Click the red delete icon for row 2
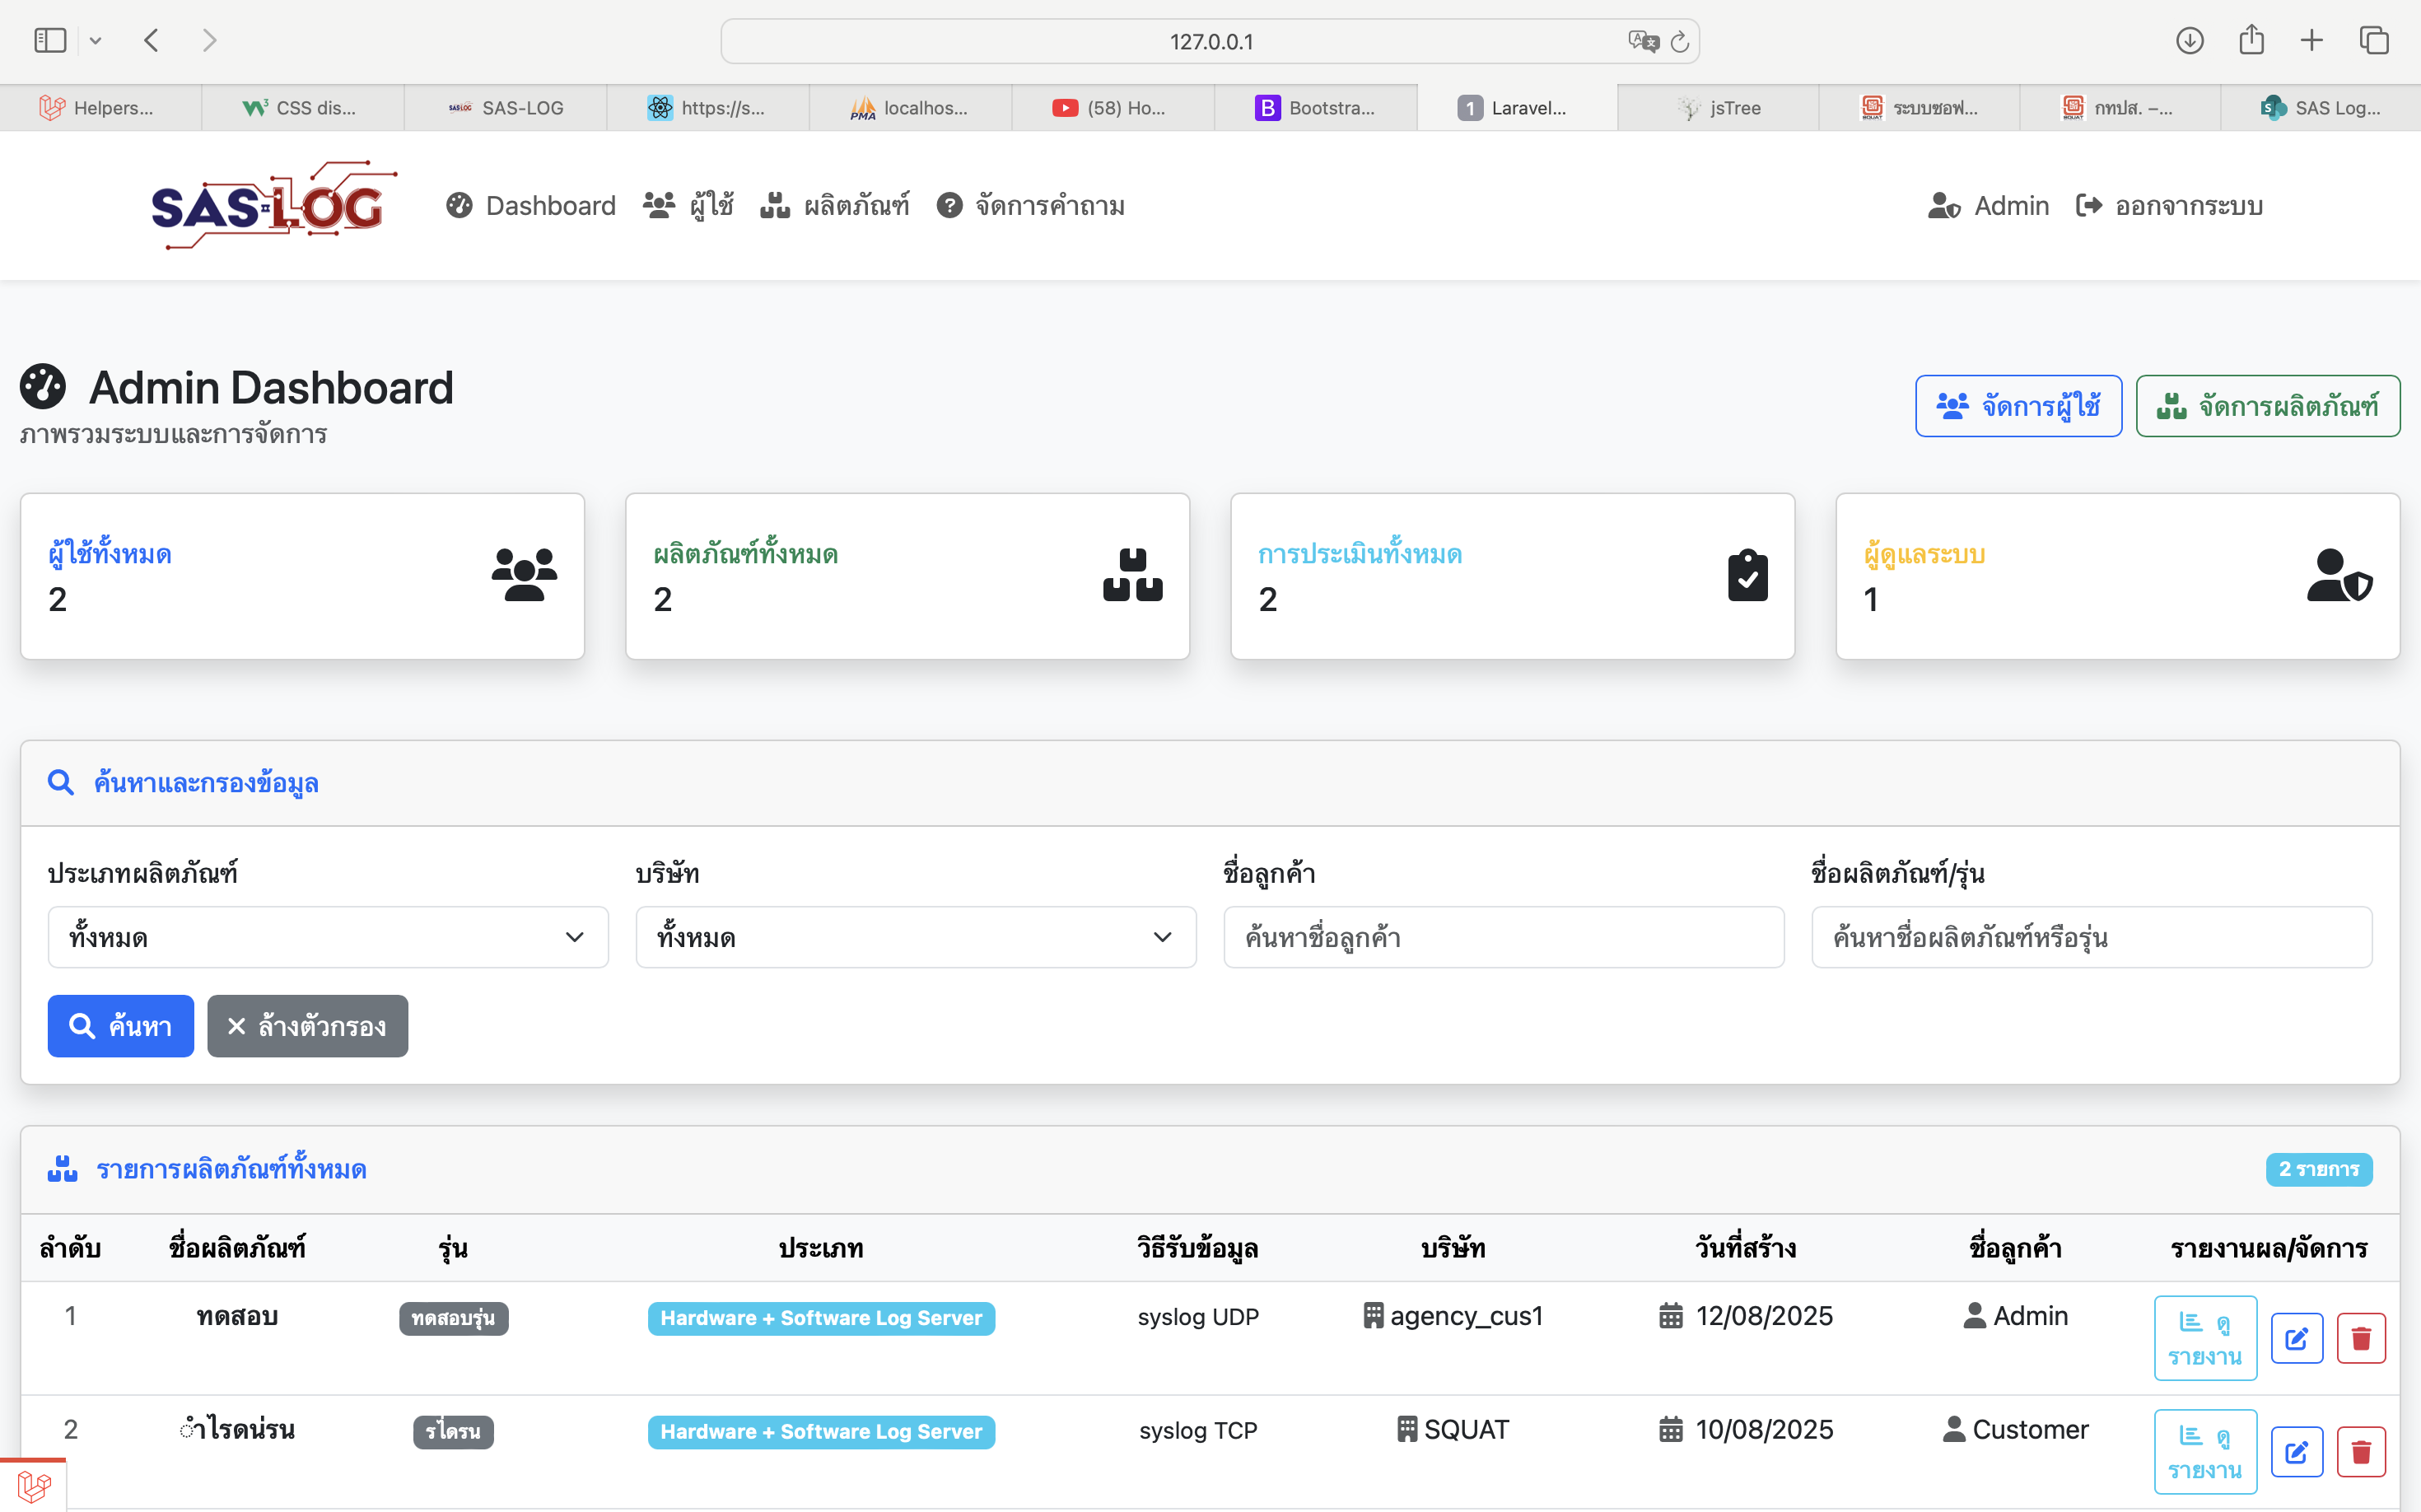Screen dimensions: 2421x1512 (x=2361, y=1452)
